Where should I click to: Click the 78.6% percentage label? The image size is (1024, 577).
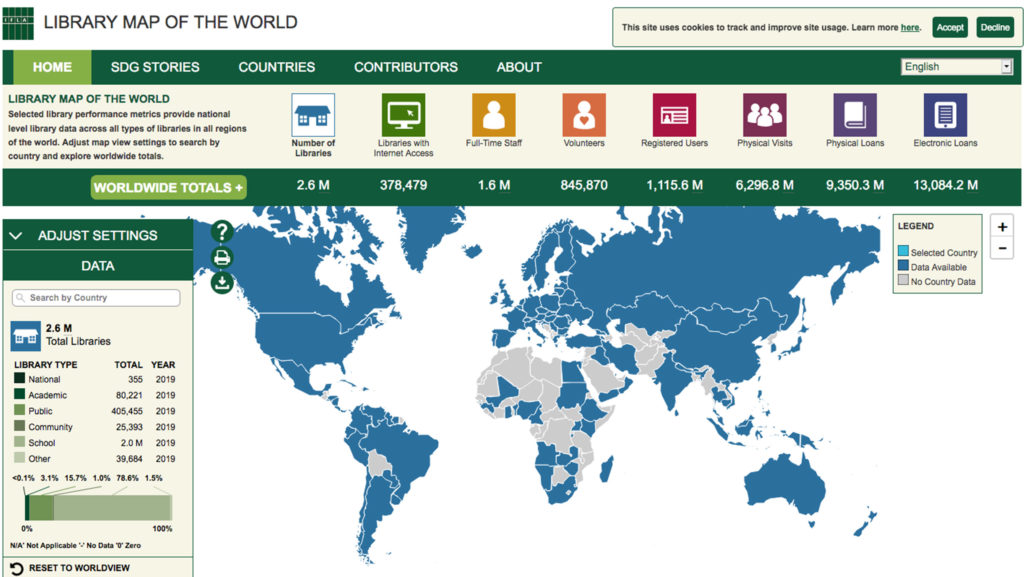(127, 478)
